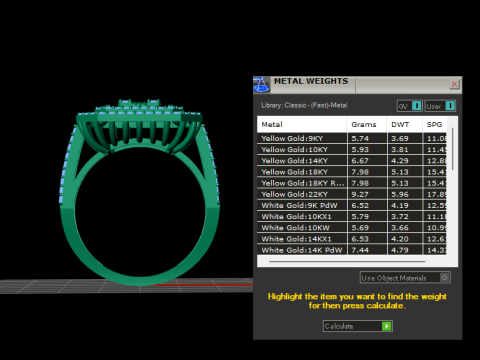Screen dimensions: 480x360
Task: Click the METAL WEIGHTS title bar
Action: 357,84
